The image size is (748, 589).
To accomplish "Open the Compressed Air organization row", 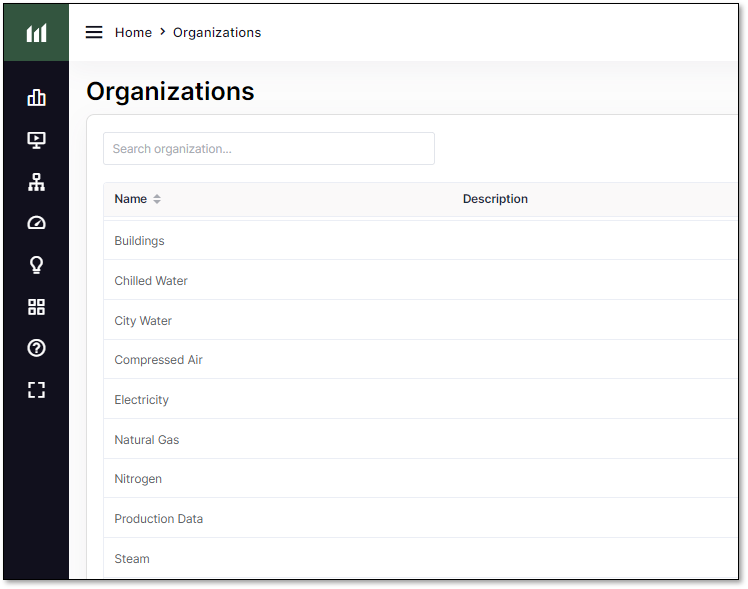I will (420, 360).
